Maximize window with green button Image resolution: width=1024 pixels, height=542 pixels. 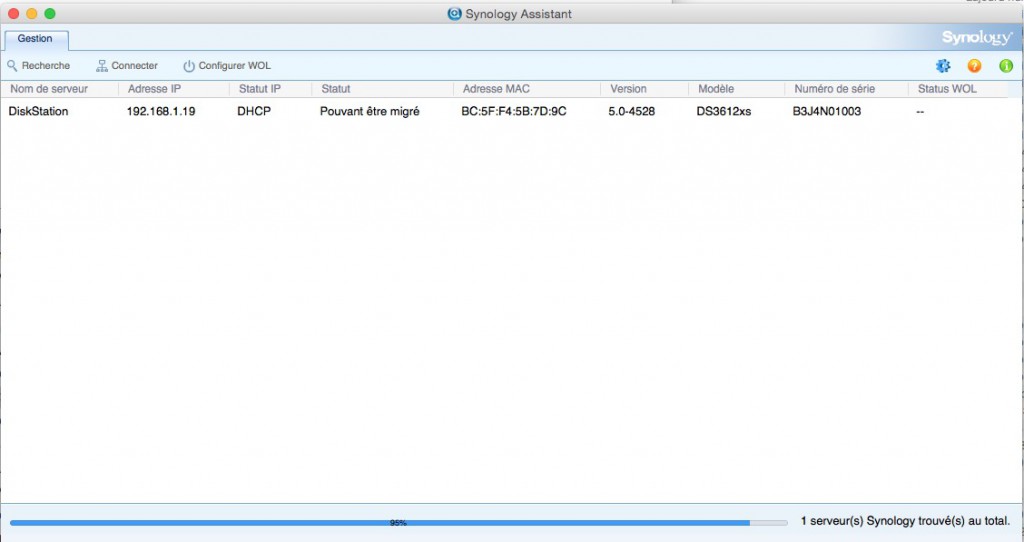click(50, 14)
